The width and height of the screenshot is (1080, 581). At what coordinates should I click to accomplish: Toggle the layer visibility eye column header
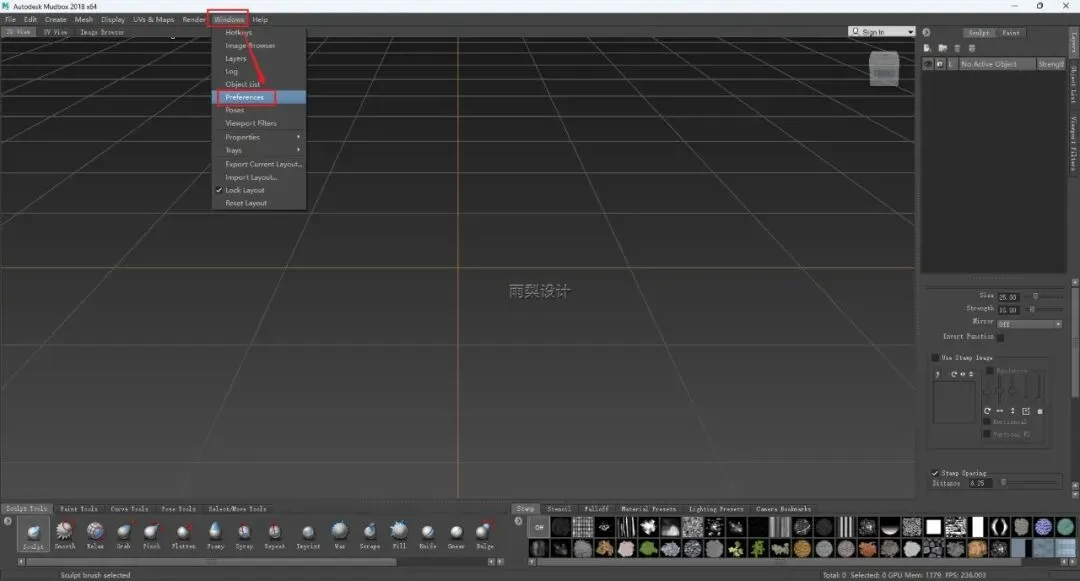[928, 64]
